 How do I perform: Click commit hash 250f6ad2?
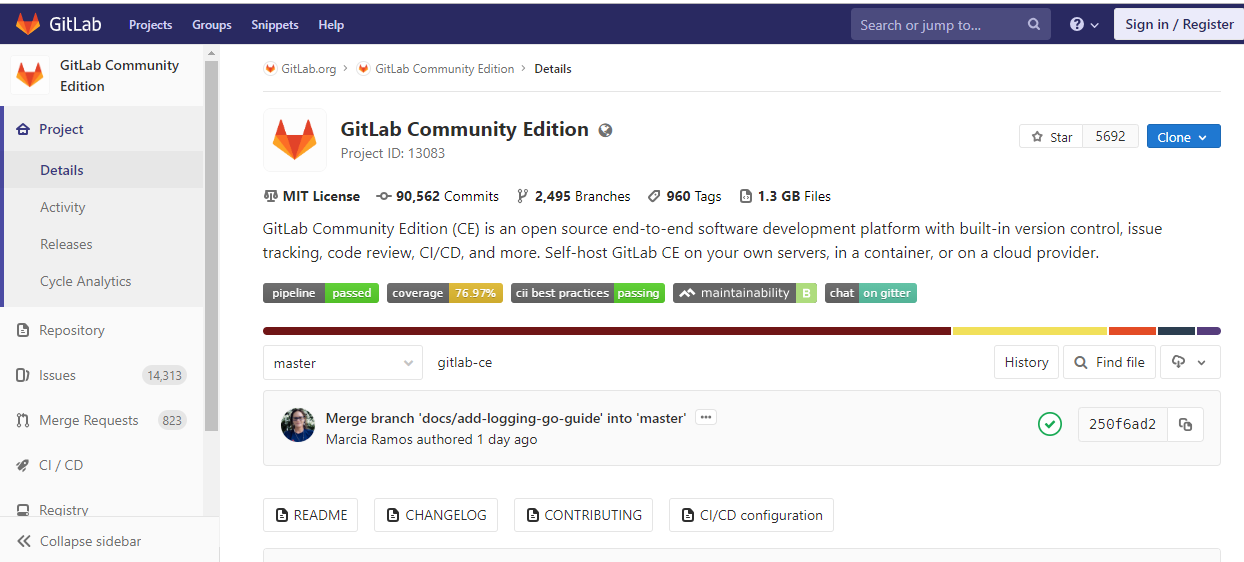[x=1122, y=424]
